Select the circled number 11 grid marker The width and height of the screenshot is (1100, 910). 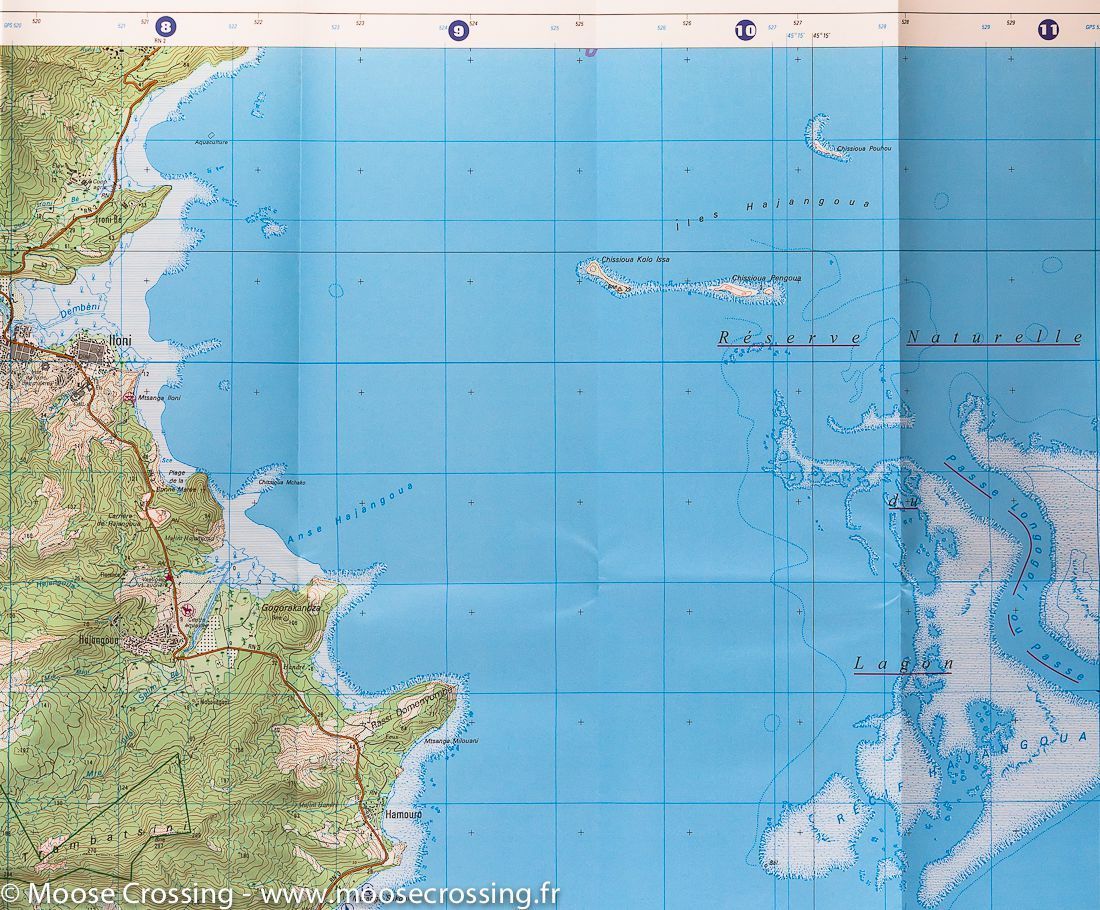[x=1048, y=29]
